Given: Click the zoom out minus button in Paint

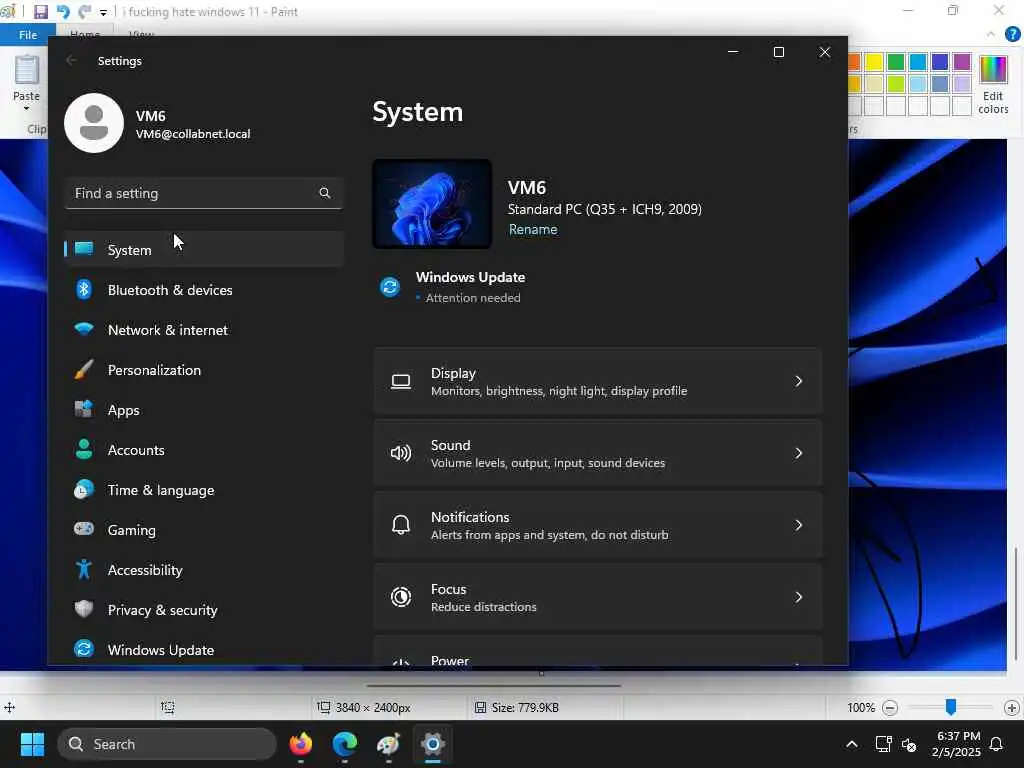Looking at the screenshot, I should [889, 707].
